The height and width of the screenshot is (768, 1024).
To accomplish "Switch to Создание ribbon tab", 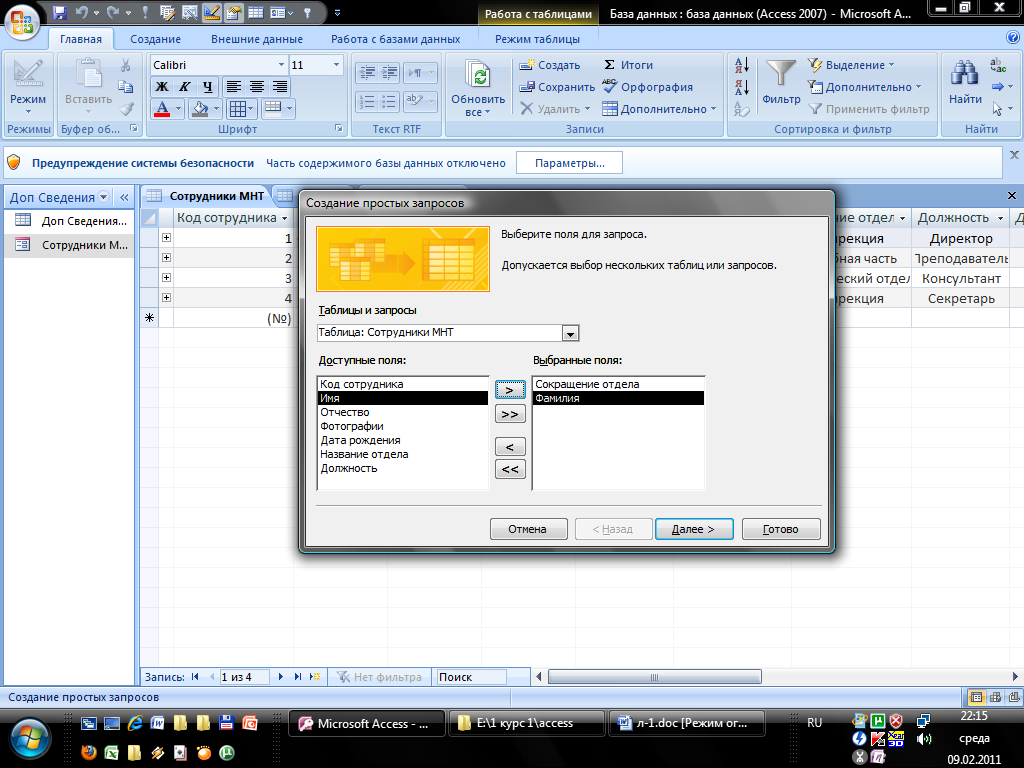I will click(155, 39).
